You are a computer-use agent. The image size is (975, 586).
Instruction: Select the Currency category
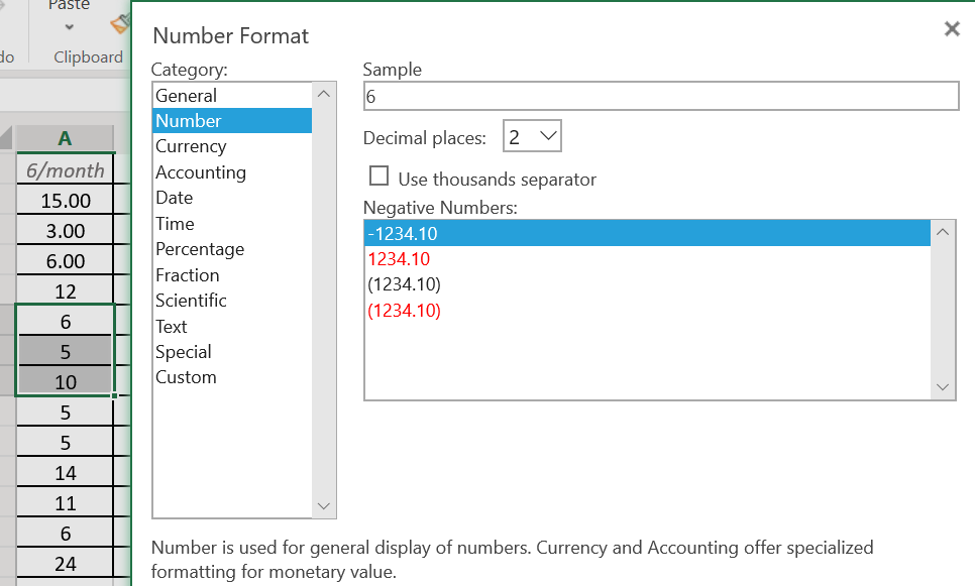click(191, 146)
